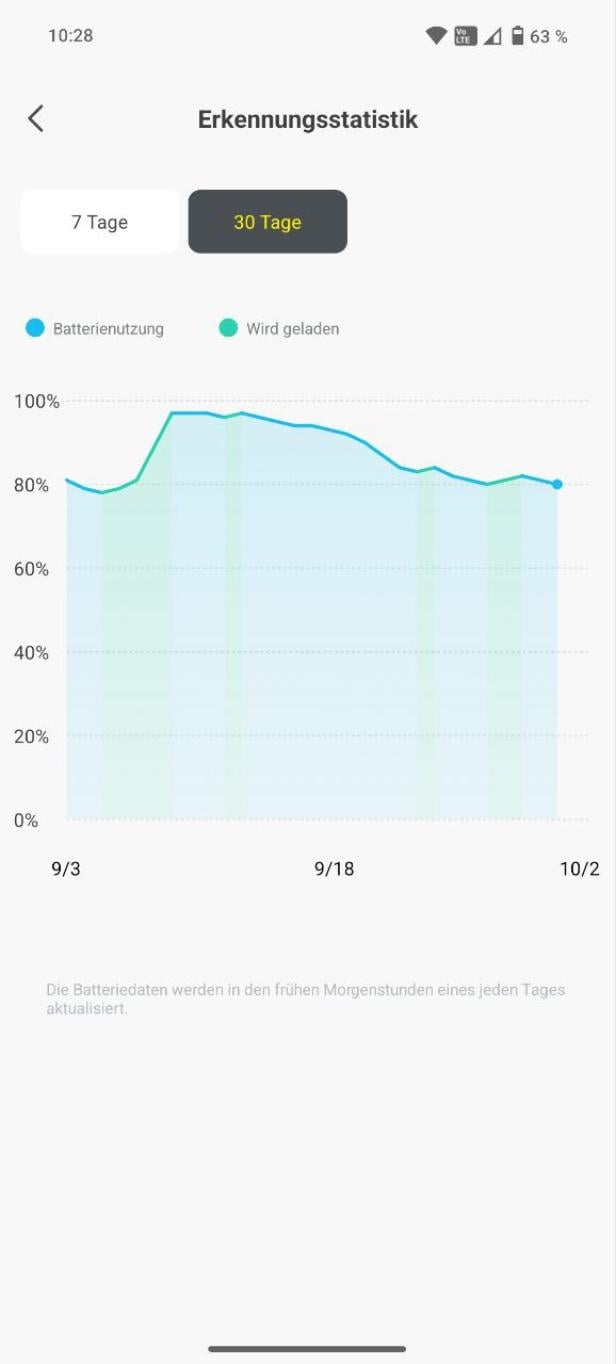
Task: Tap the 9/3 date axis label
Action: [66, 869]
